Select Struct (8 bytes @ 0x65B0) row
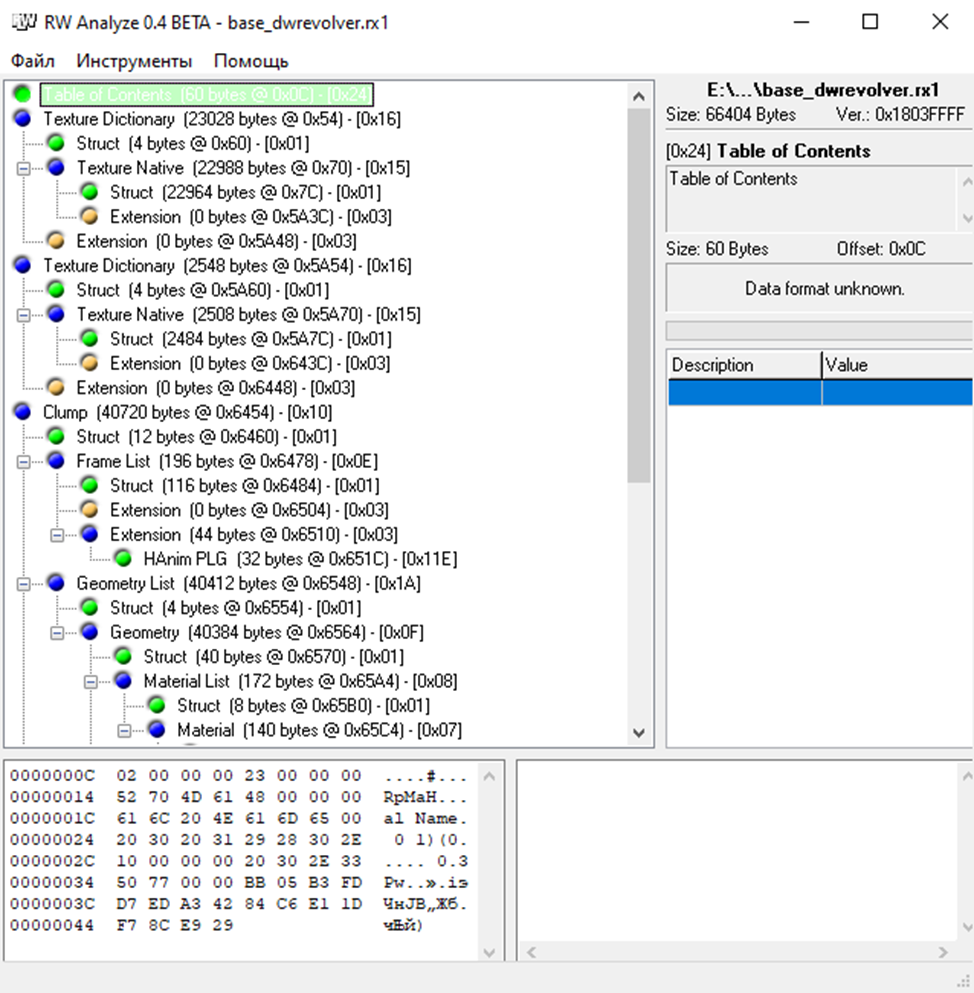 (x=303, y=705)
